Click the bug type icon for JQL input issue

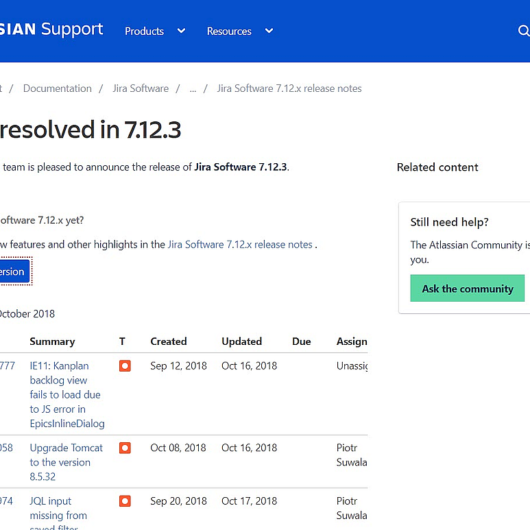(125, 501)
